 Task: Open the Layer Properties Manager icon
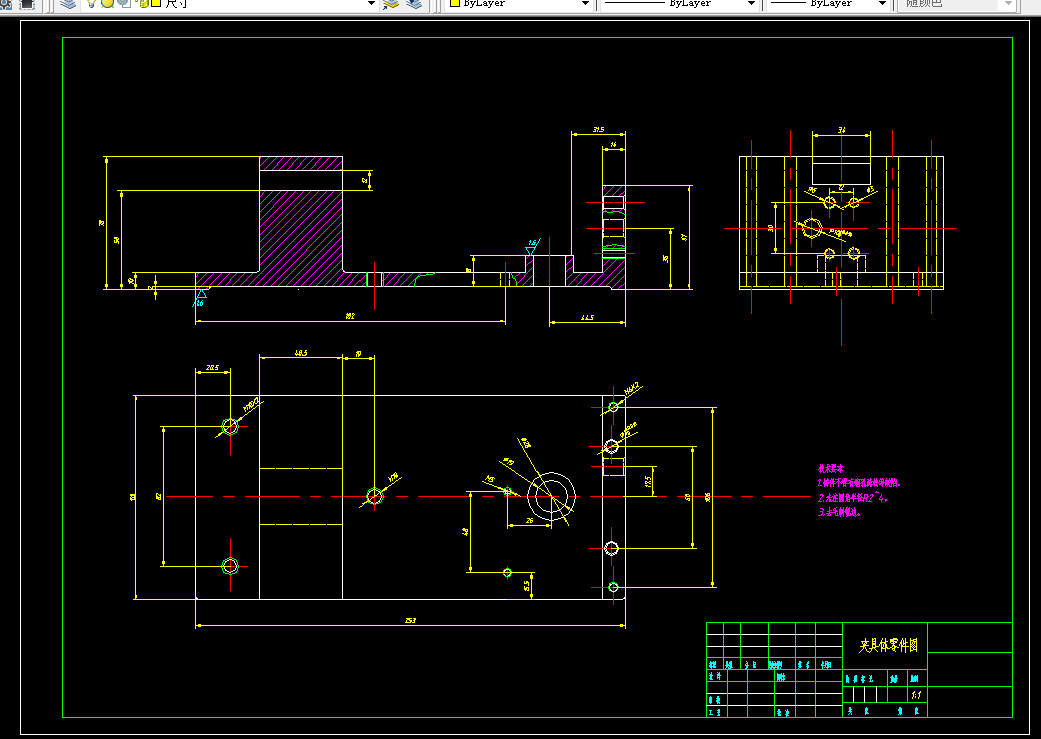(x=68, y=3)
